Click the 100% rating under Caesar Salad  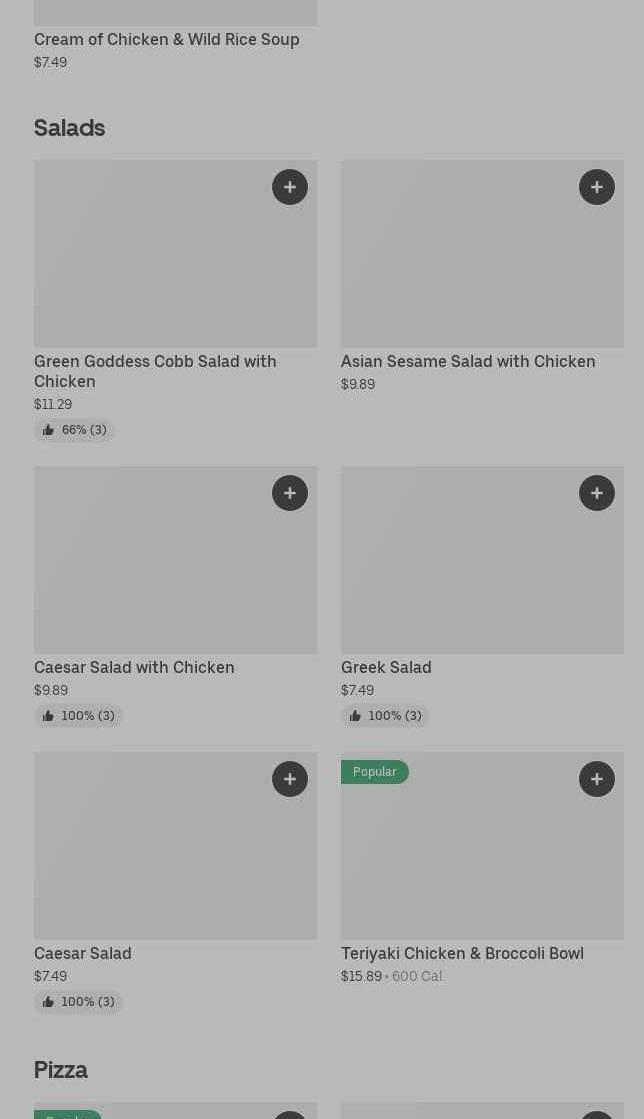78,1002
